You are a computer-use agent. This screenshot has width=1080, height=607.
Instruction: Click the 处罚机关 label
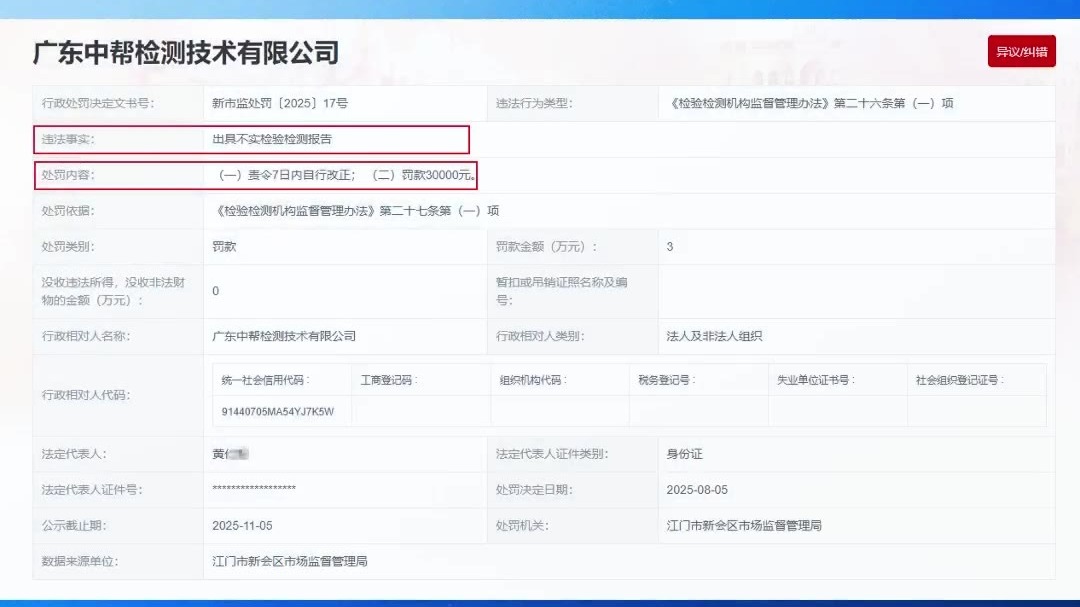click(522, 526)
